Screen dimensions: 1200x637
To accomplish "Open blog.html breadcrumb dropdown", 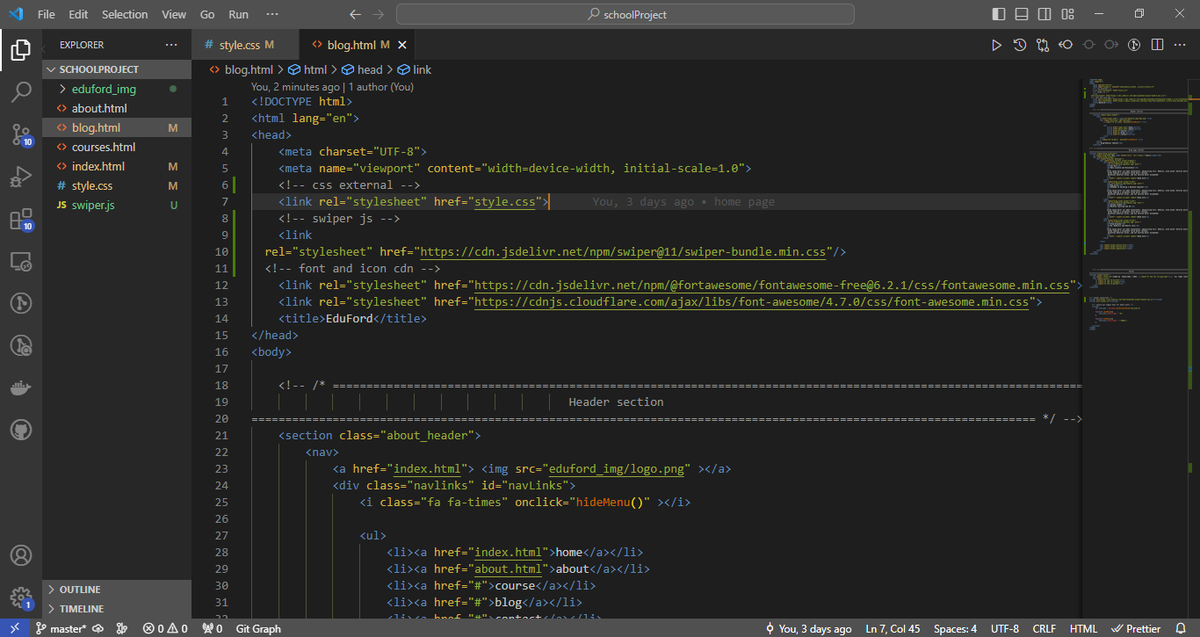I will 240,70.
